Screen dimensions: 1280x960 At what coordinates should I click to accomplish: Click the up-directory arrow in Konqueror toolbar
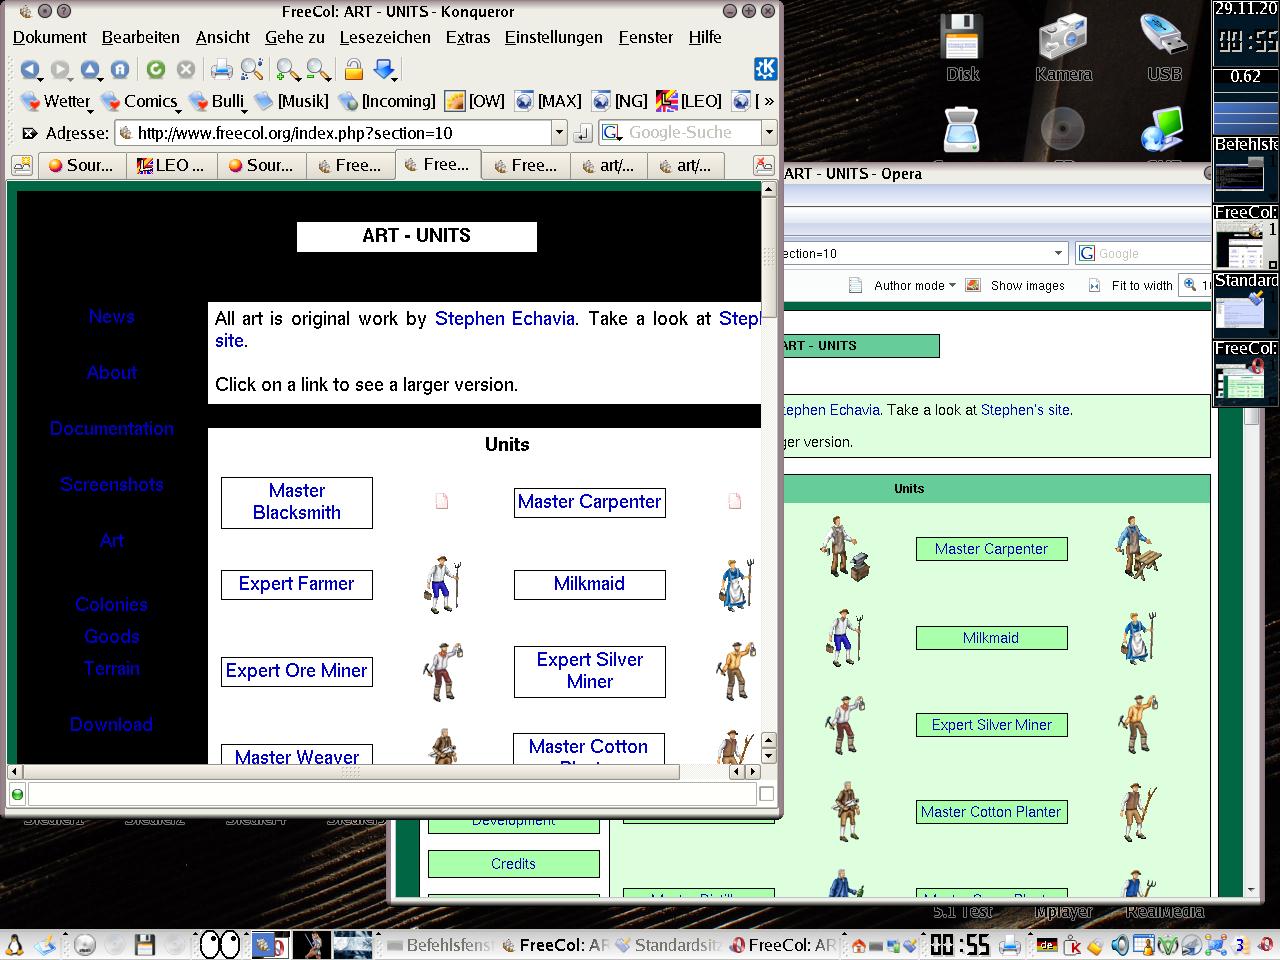(90, 69)
